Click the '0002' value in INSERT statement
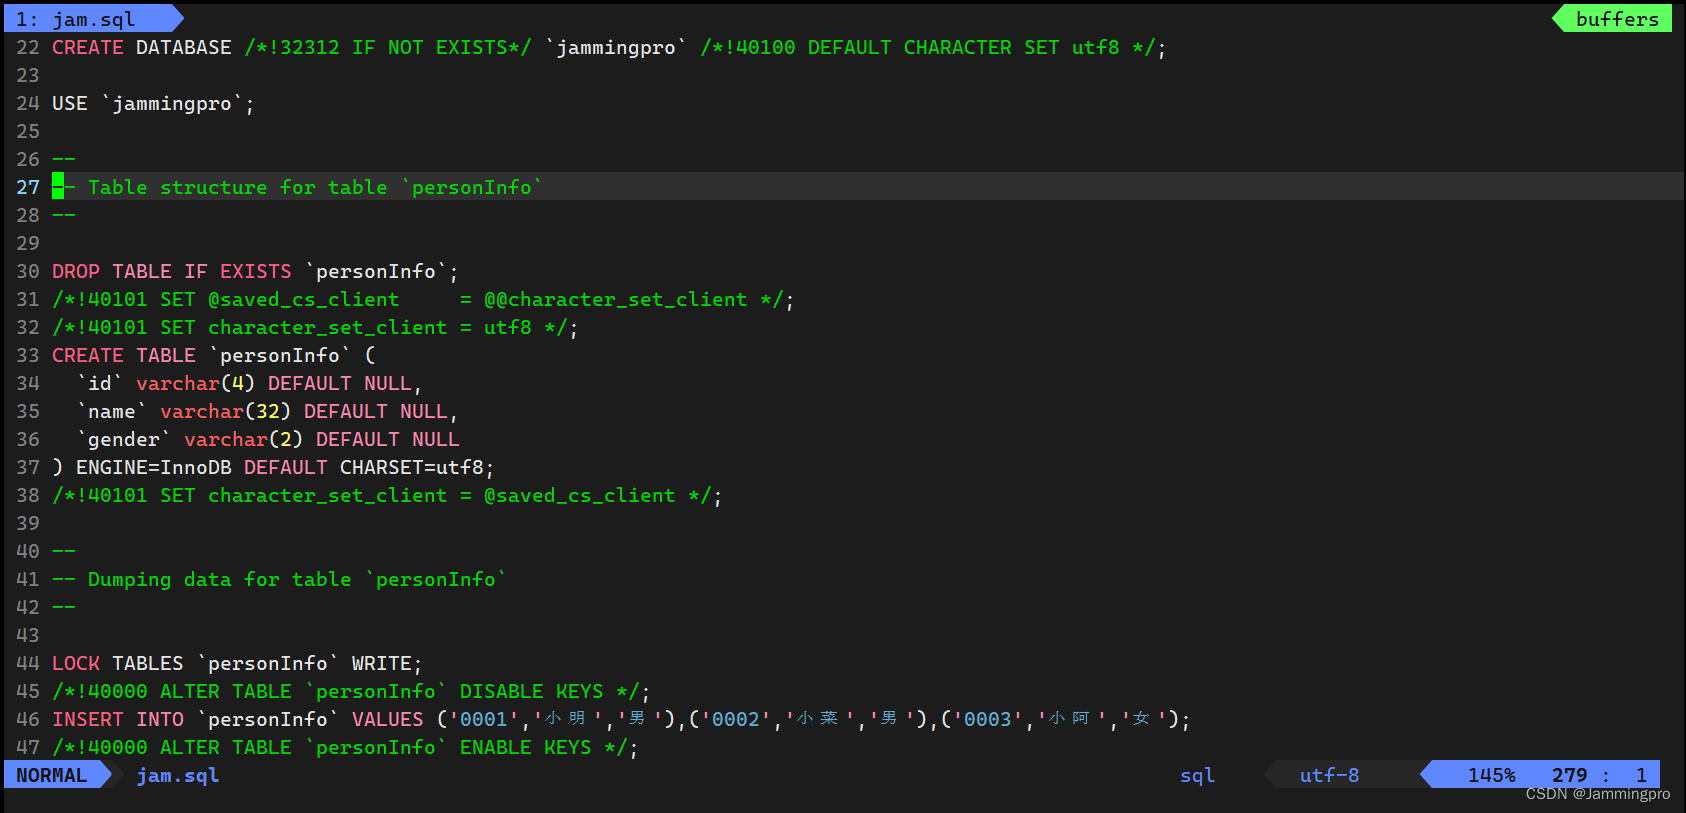 pos(736,719)
